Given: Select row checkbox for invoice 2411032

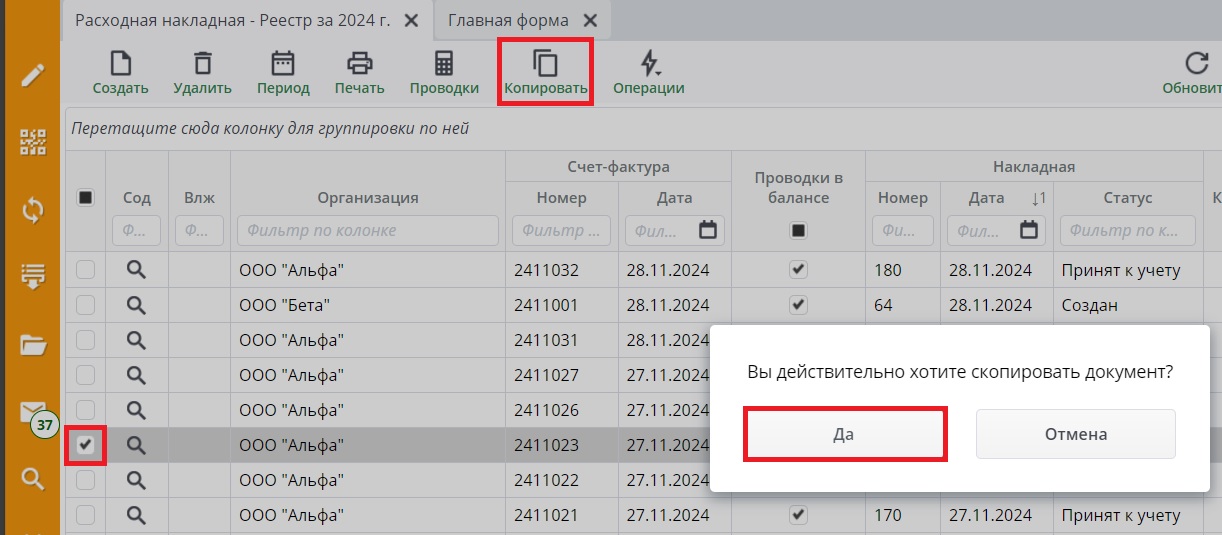Looking at the screenshot, I should (86, 270).
